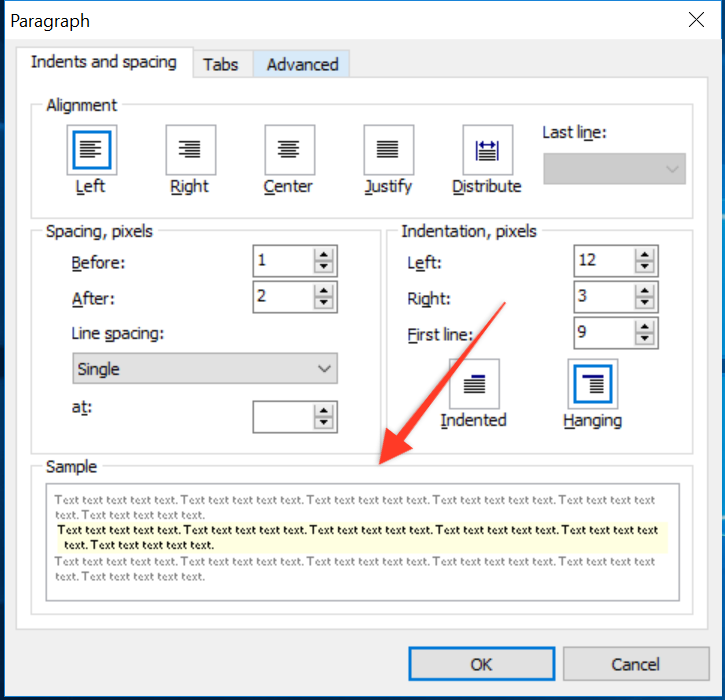Viewport: 725px width, 700px height.
Task: Increase the Left indentation value
Action: [645, 255]
